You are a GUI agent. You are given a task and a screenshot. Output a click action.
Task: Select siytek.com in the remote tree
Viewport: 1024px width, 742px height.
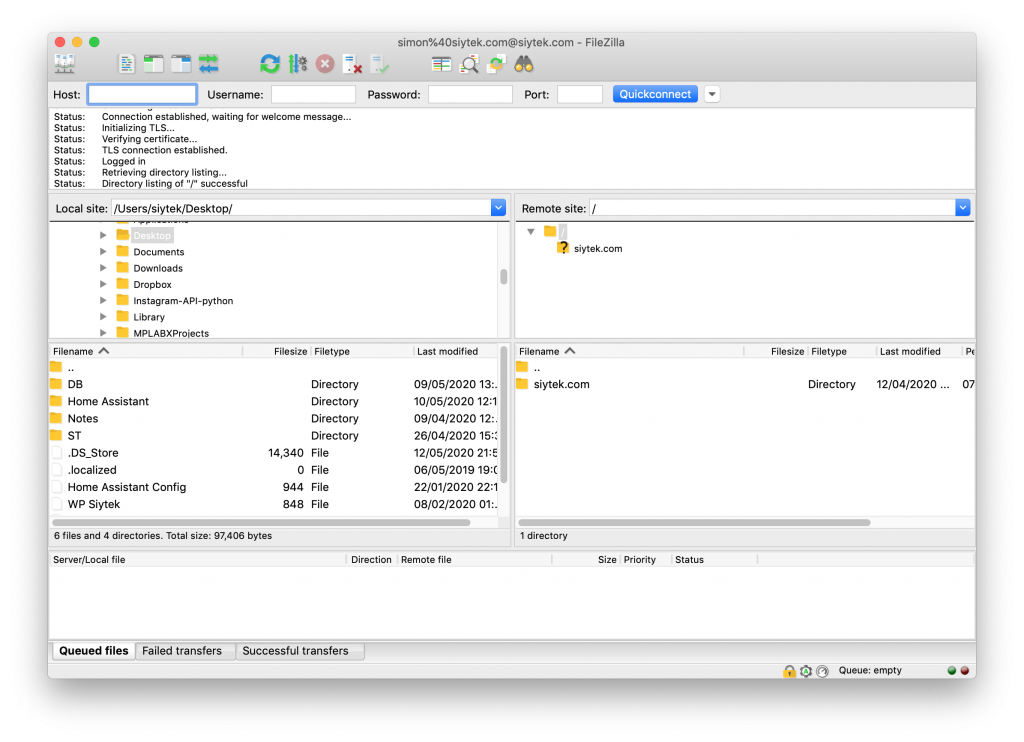[x=598, y=248]
